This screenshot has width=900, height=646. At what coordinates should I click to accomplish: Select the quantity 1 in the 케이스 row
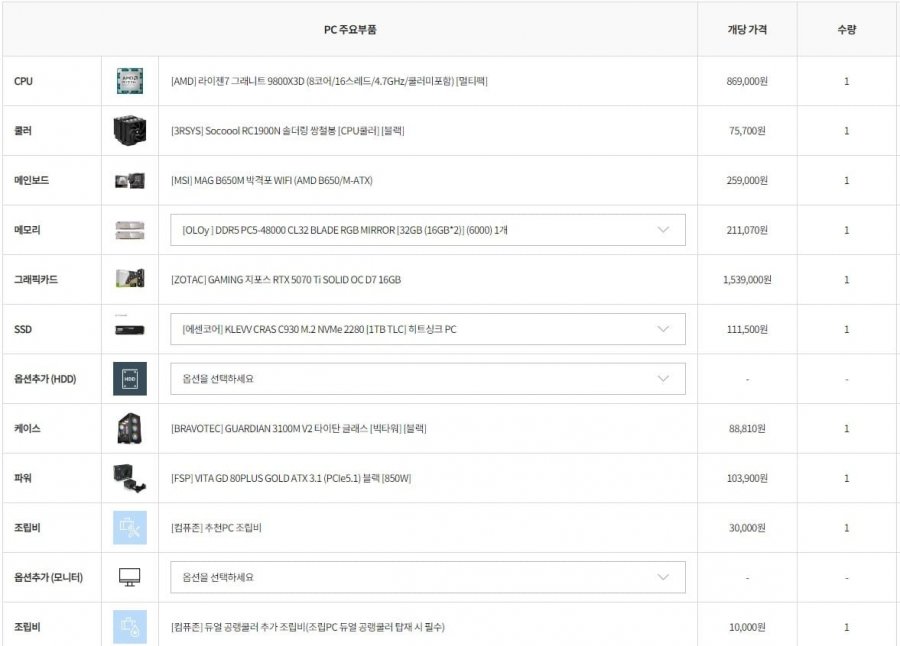(847, 428)
